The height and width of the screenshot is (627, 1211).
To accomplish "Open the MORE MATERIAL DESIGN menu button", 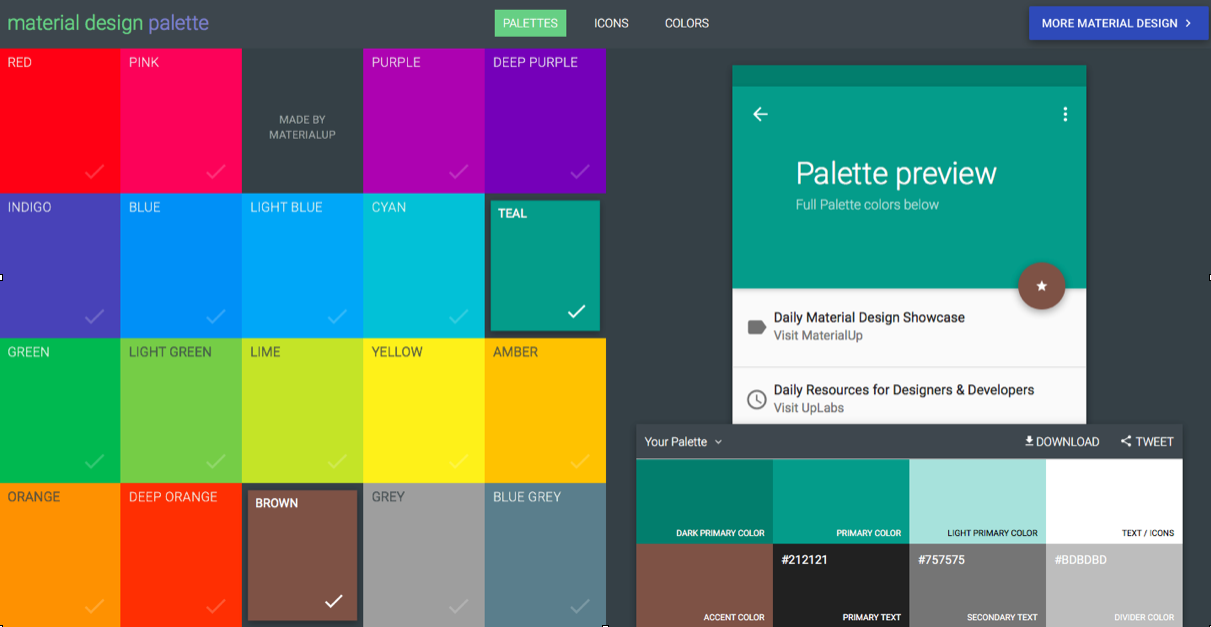I will [1118, 23].
